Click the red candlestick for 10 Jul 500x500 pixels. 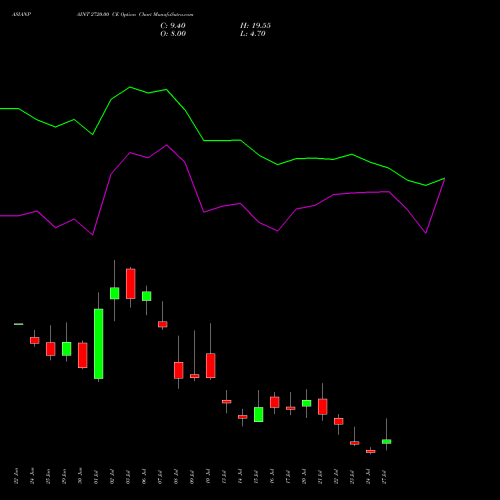pos(211,366)
